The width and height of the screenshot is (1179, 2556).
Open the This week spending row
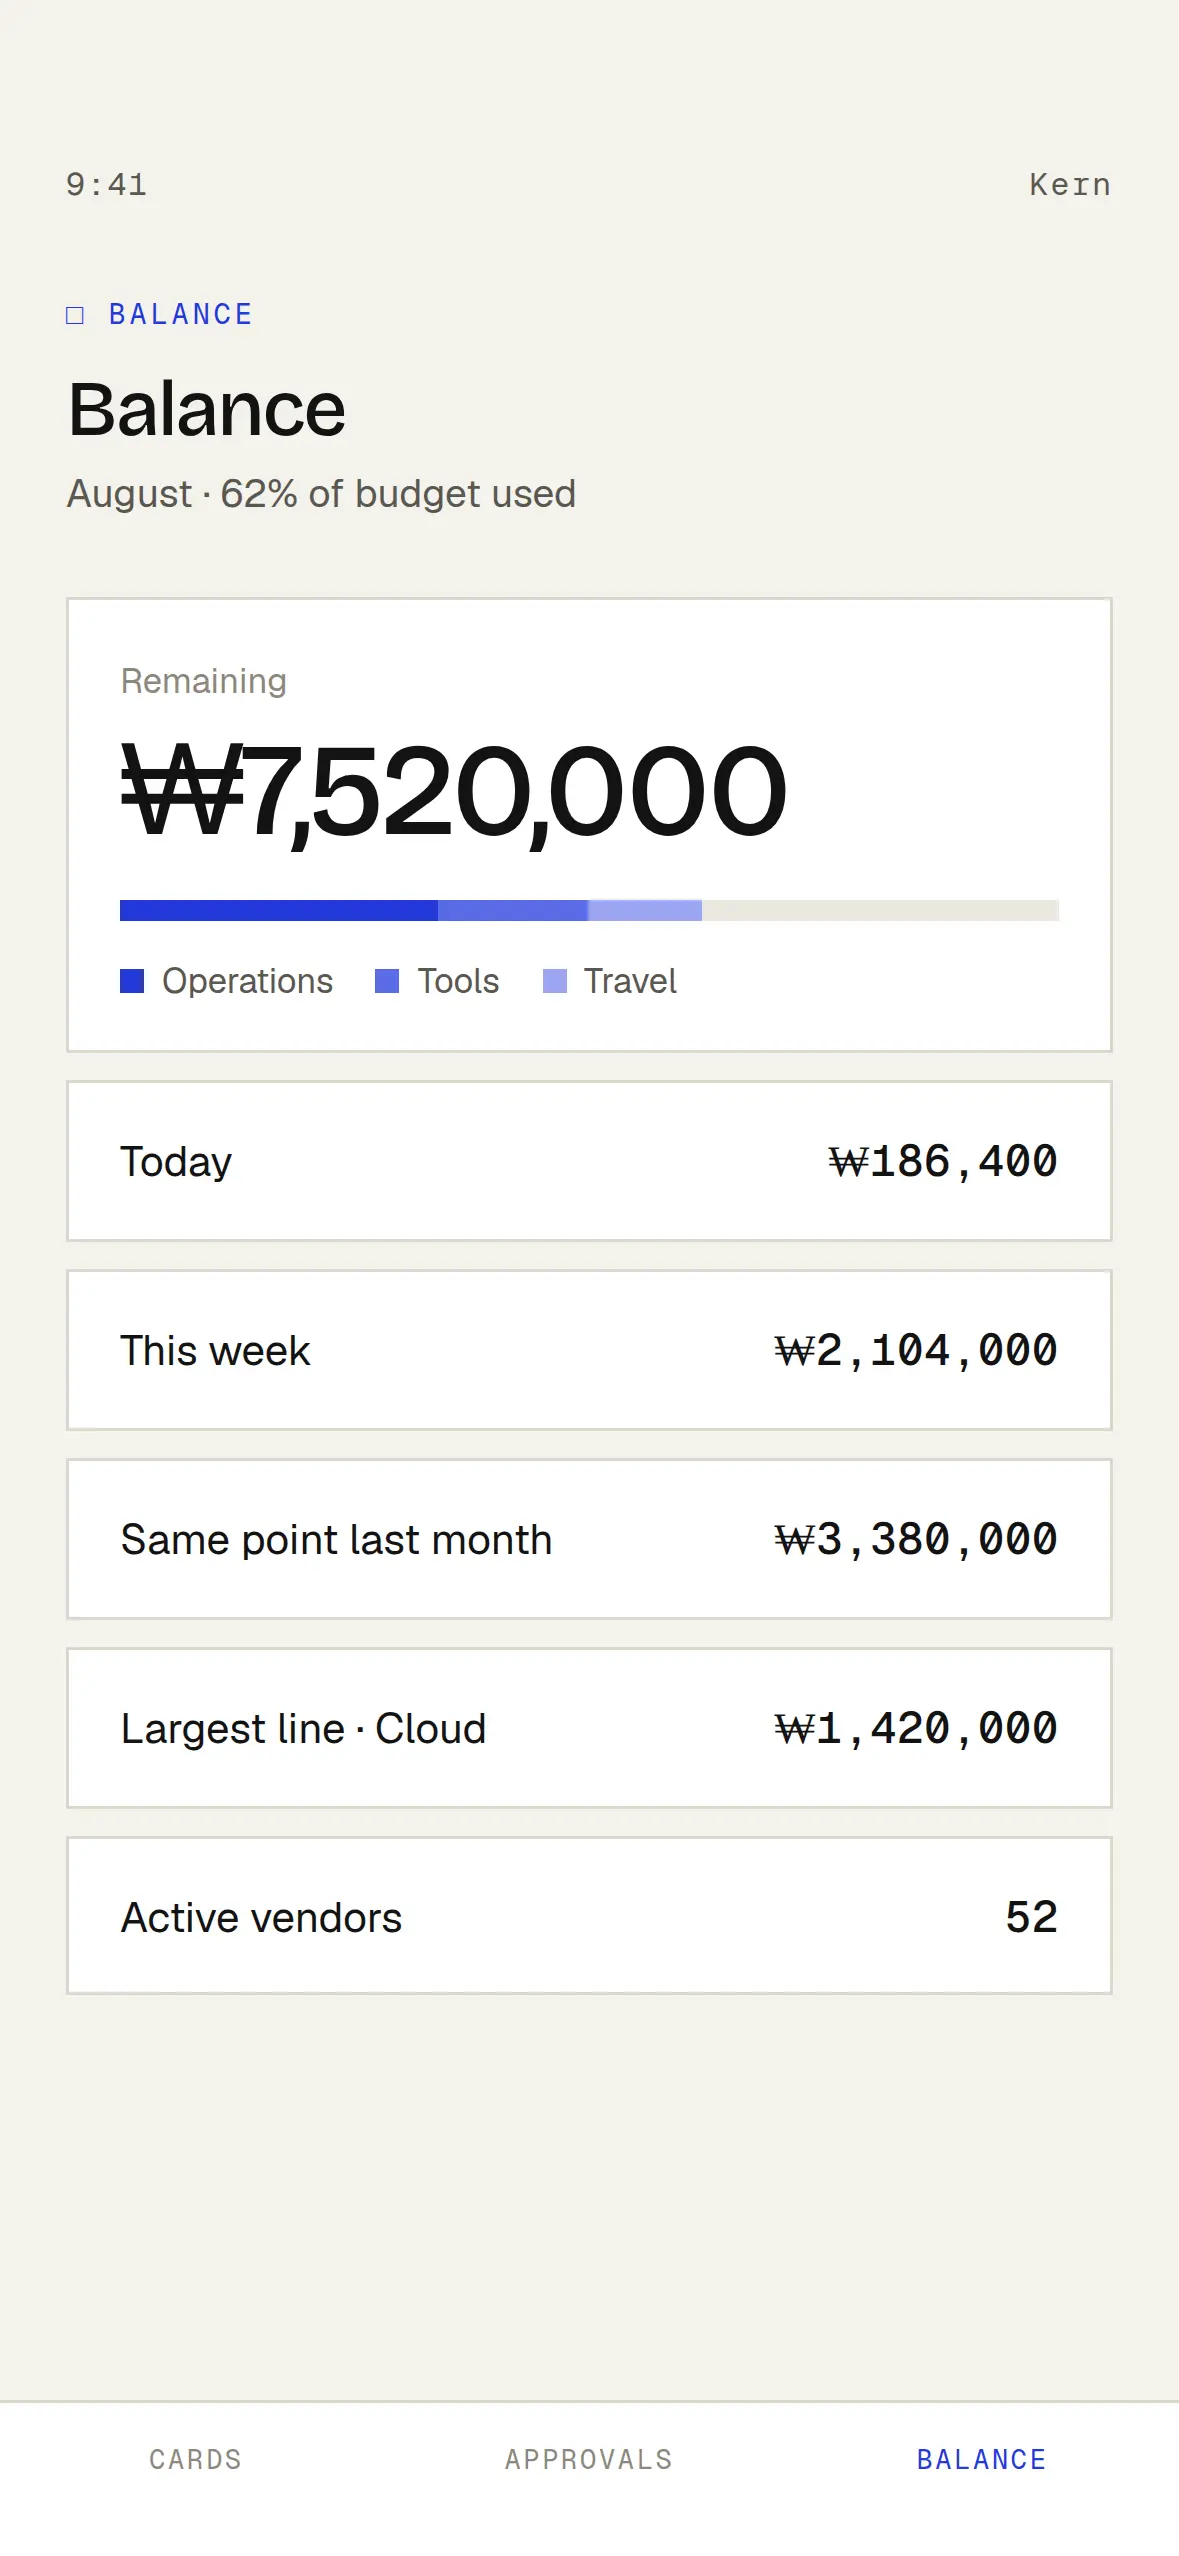point(589,1350)
